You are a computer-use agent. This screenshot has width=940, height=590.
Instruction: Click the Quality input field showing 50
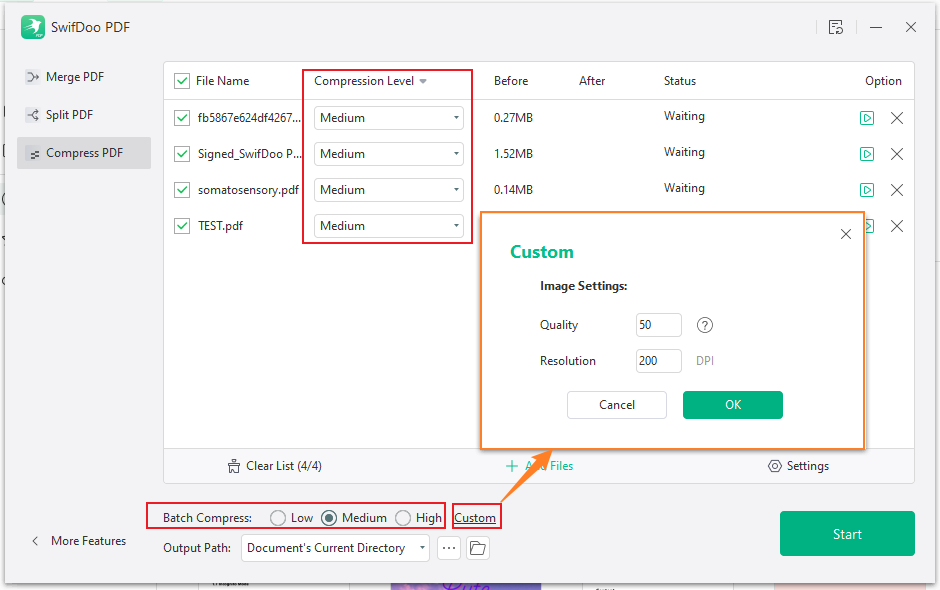[x=658, y=324]
